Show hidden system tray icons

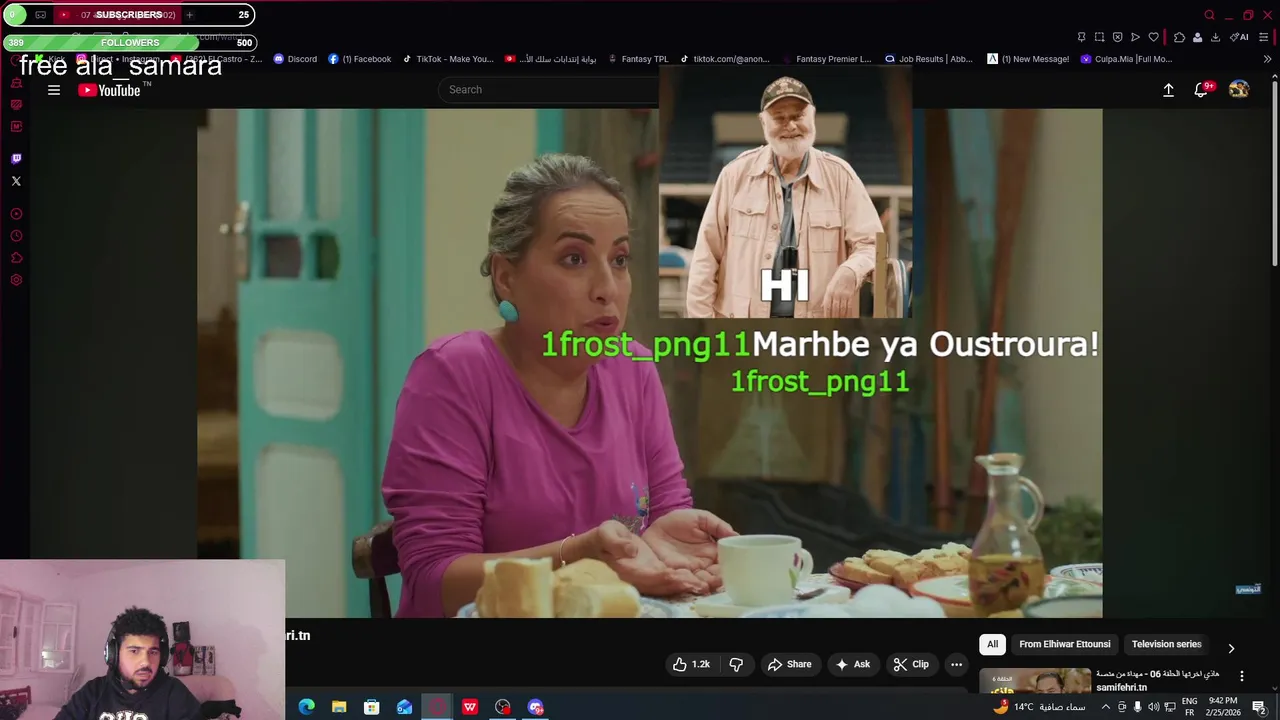[1105, 707]
